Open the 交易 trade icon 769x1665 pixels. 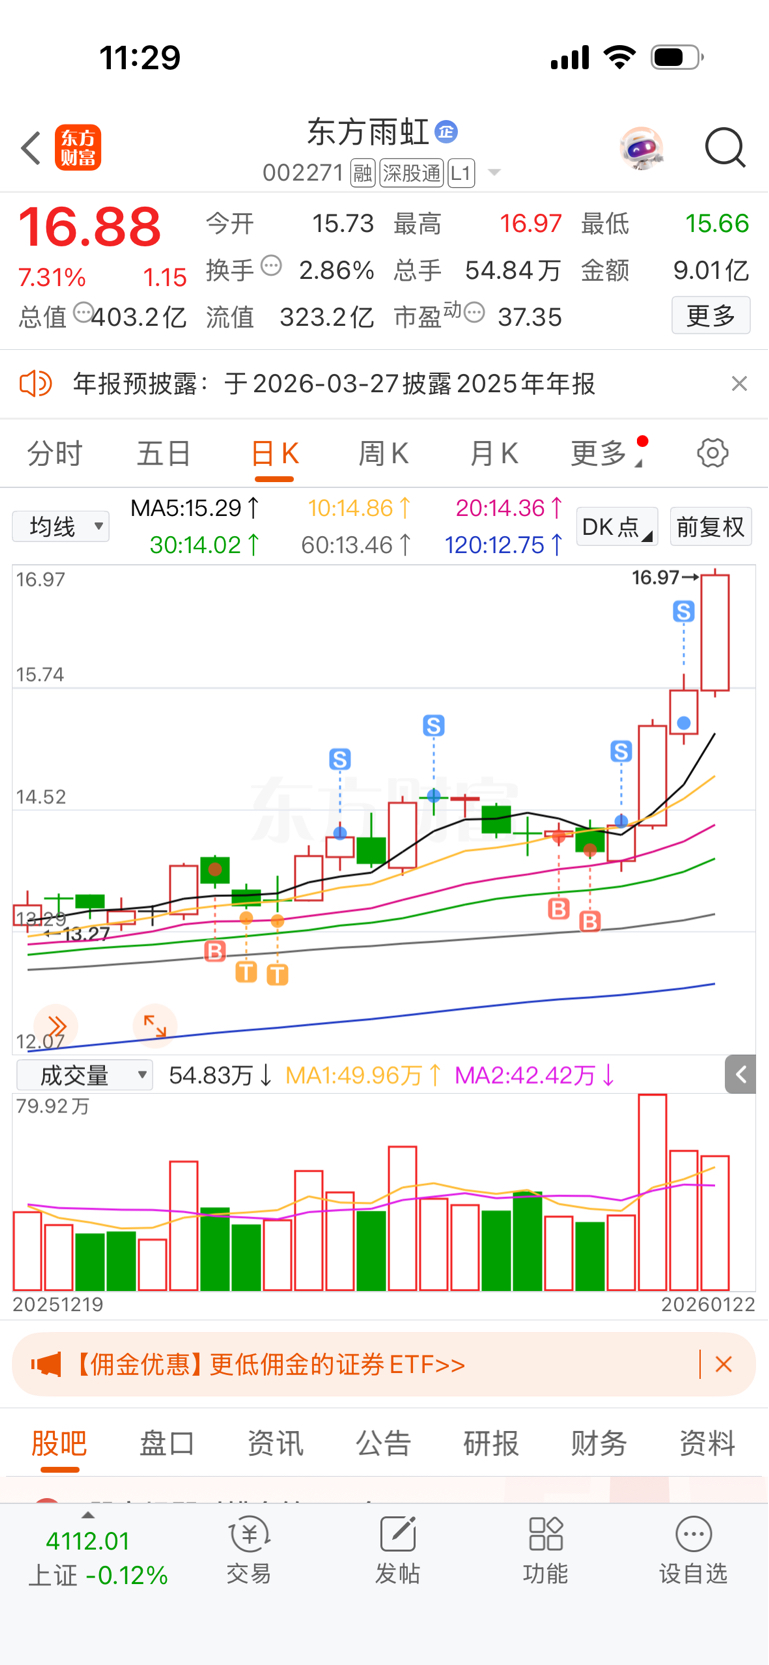pos(249,1550)
